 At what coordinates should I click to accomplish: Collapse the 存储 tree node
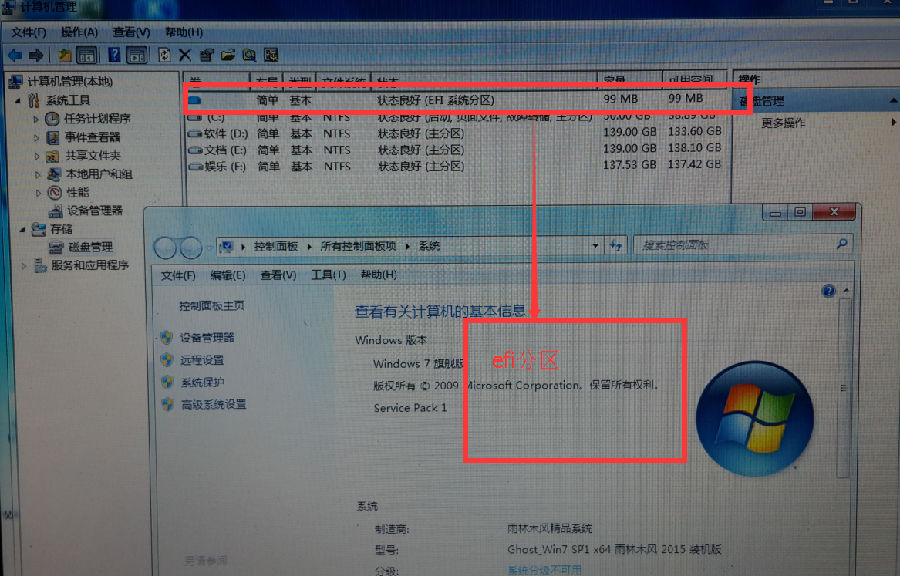[22, 229]
